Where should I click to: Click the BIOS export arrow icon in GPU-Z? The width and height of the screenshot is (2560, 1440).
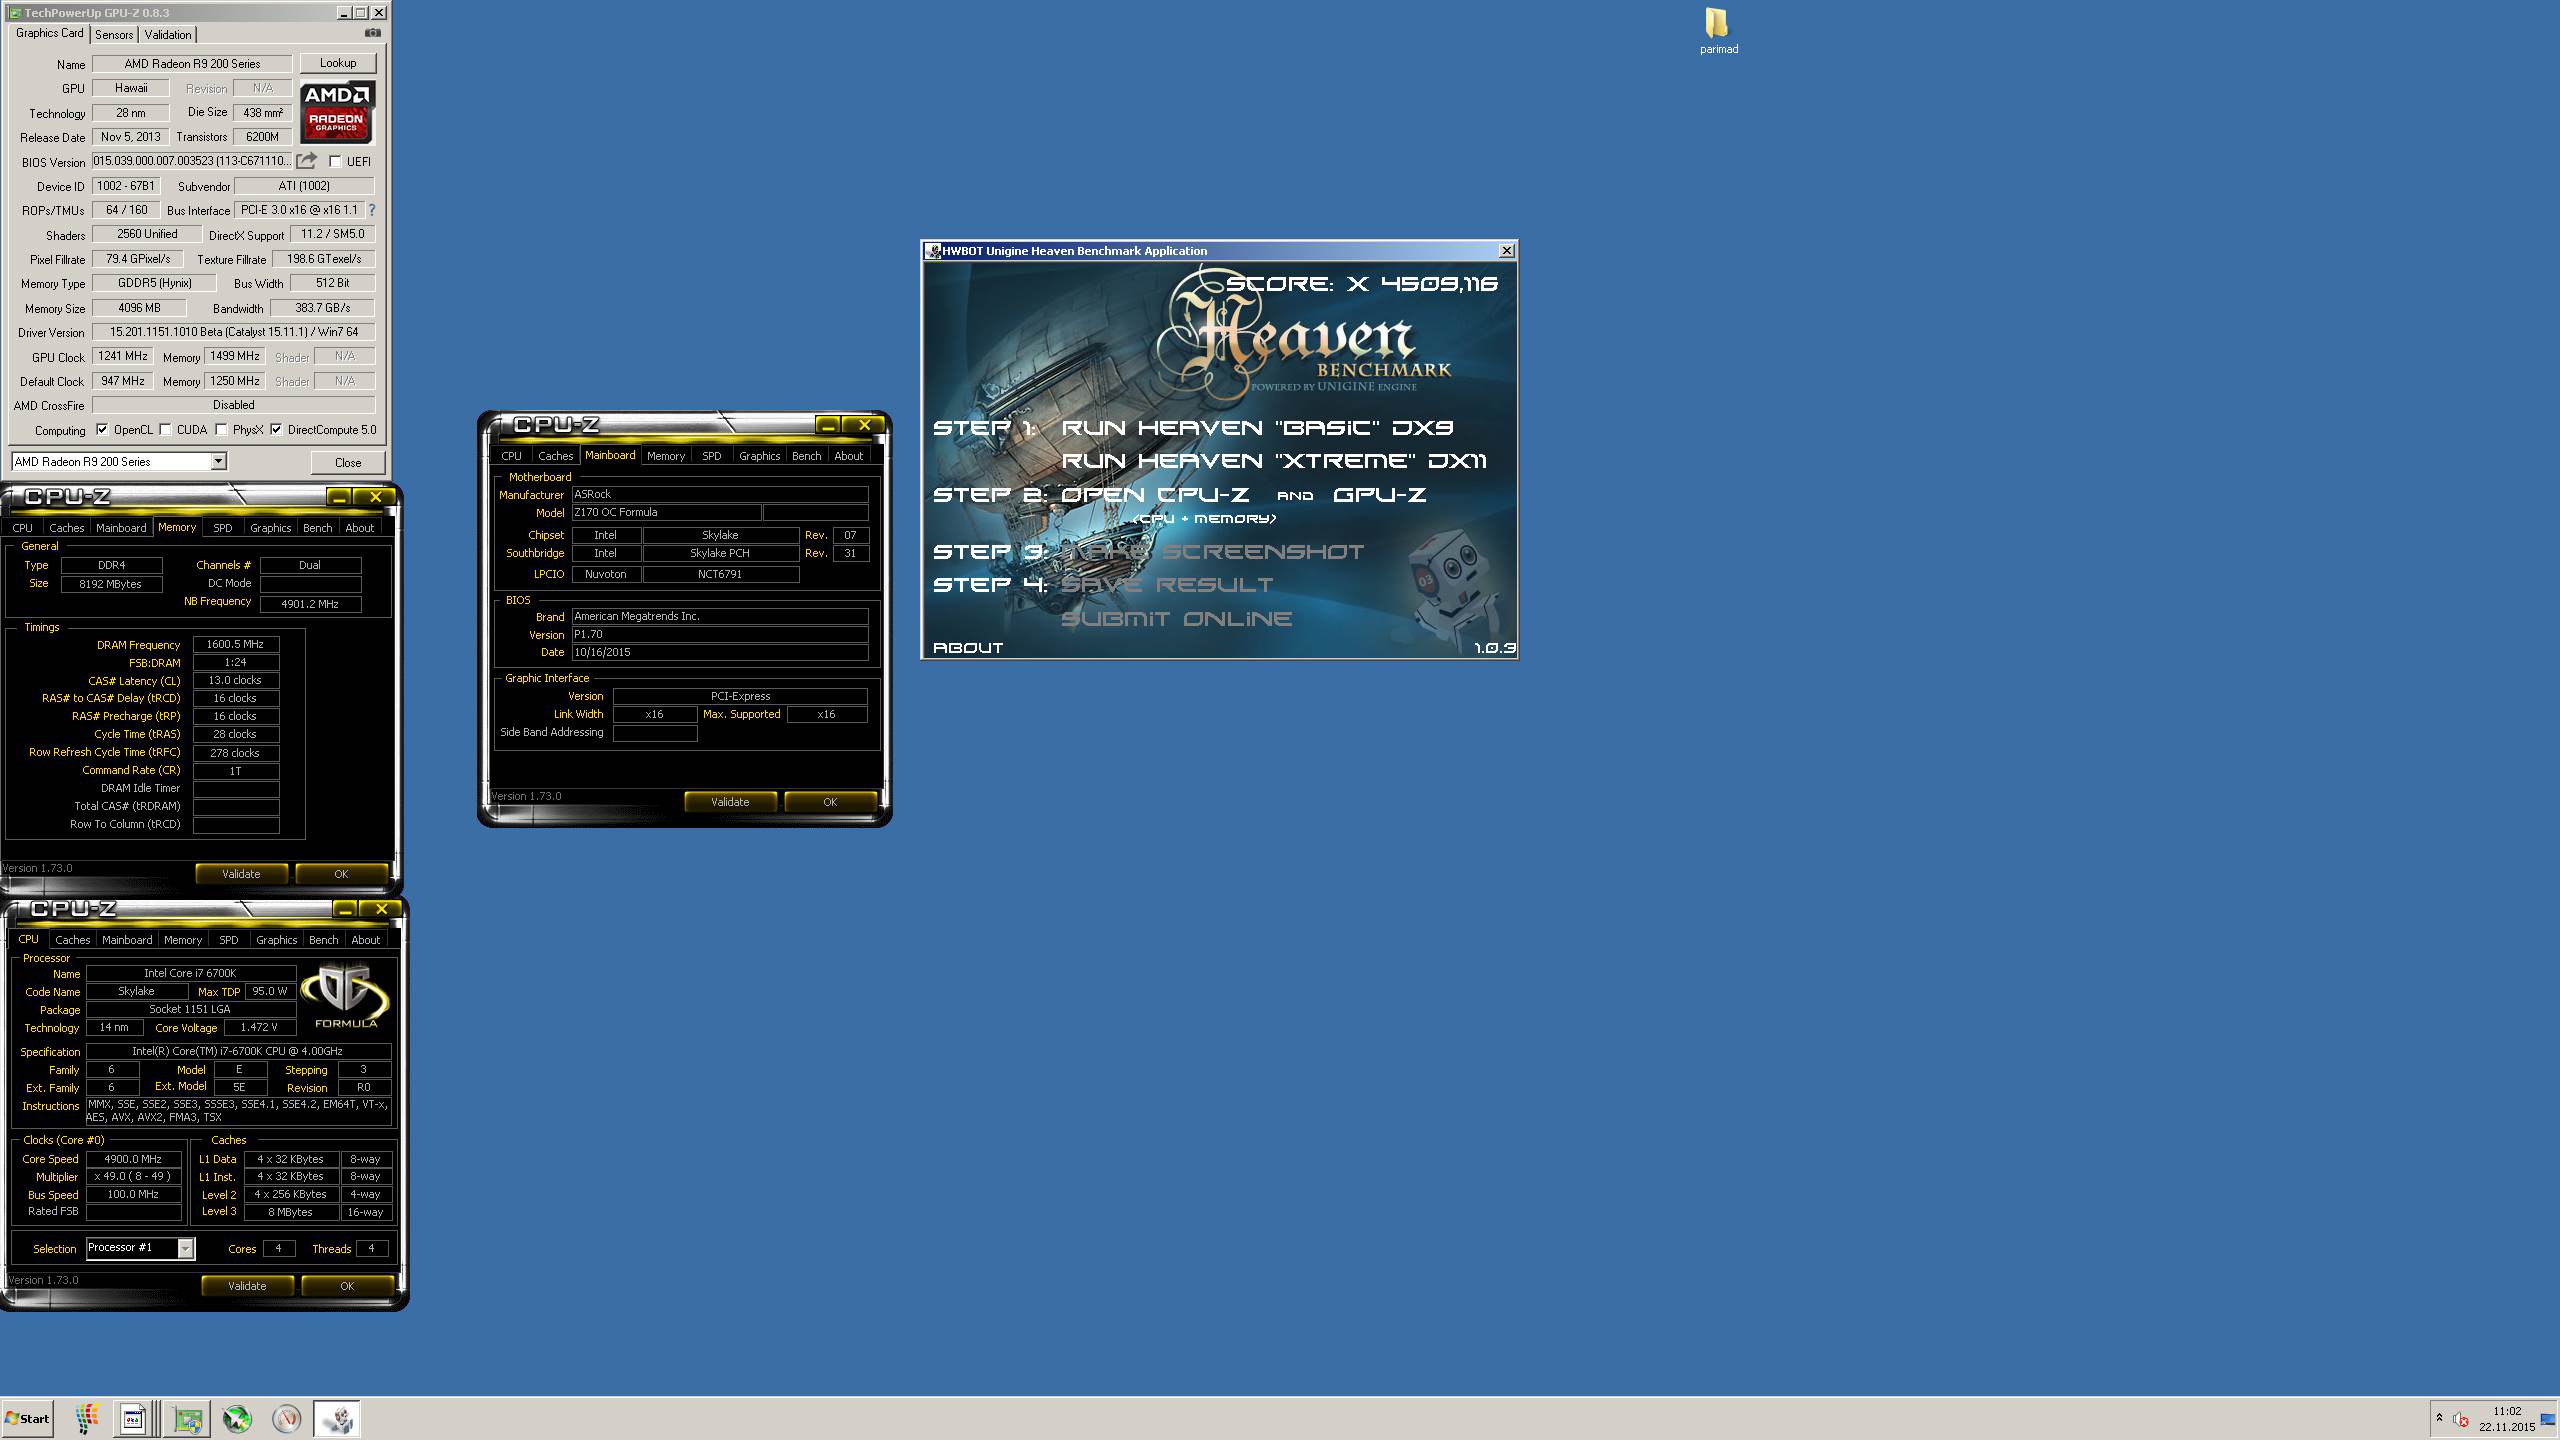point(307,161)
